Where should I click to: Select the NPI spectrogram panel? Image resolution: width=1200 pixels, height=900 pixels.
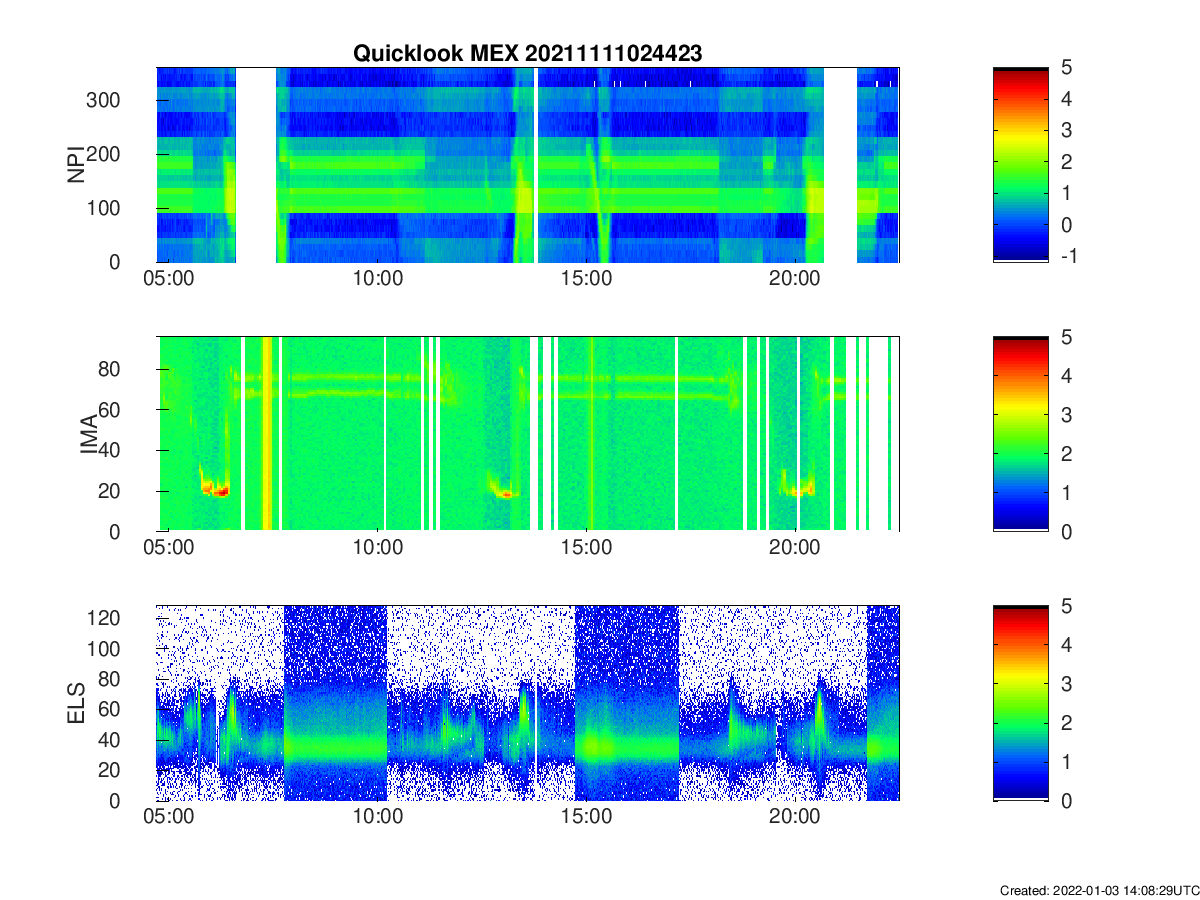pyautogui.click(x=528, y=165)
